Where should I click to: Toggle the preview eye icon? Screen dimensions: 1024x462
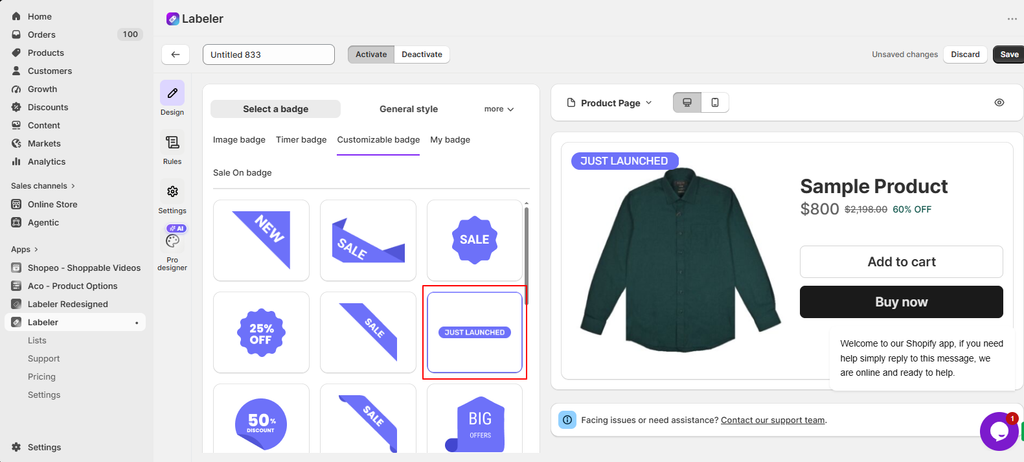[x=999, y=103]
